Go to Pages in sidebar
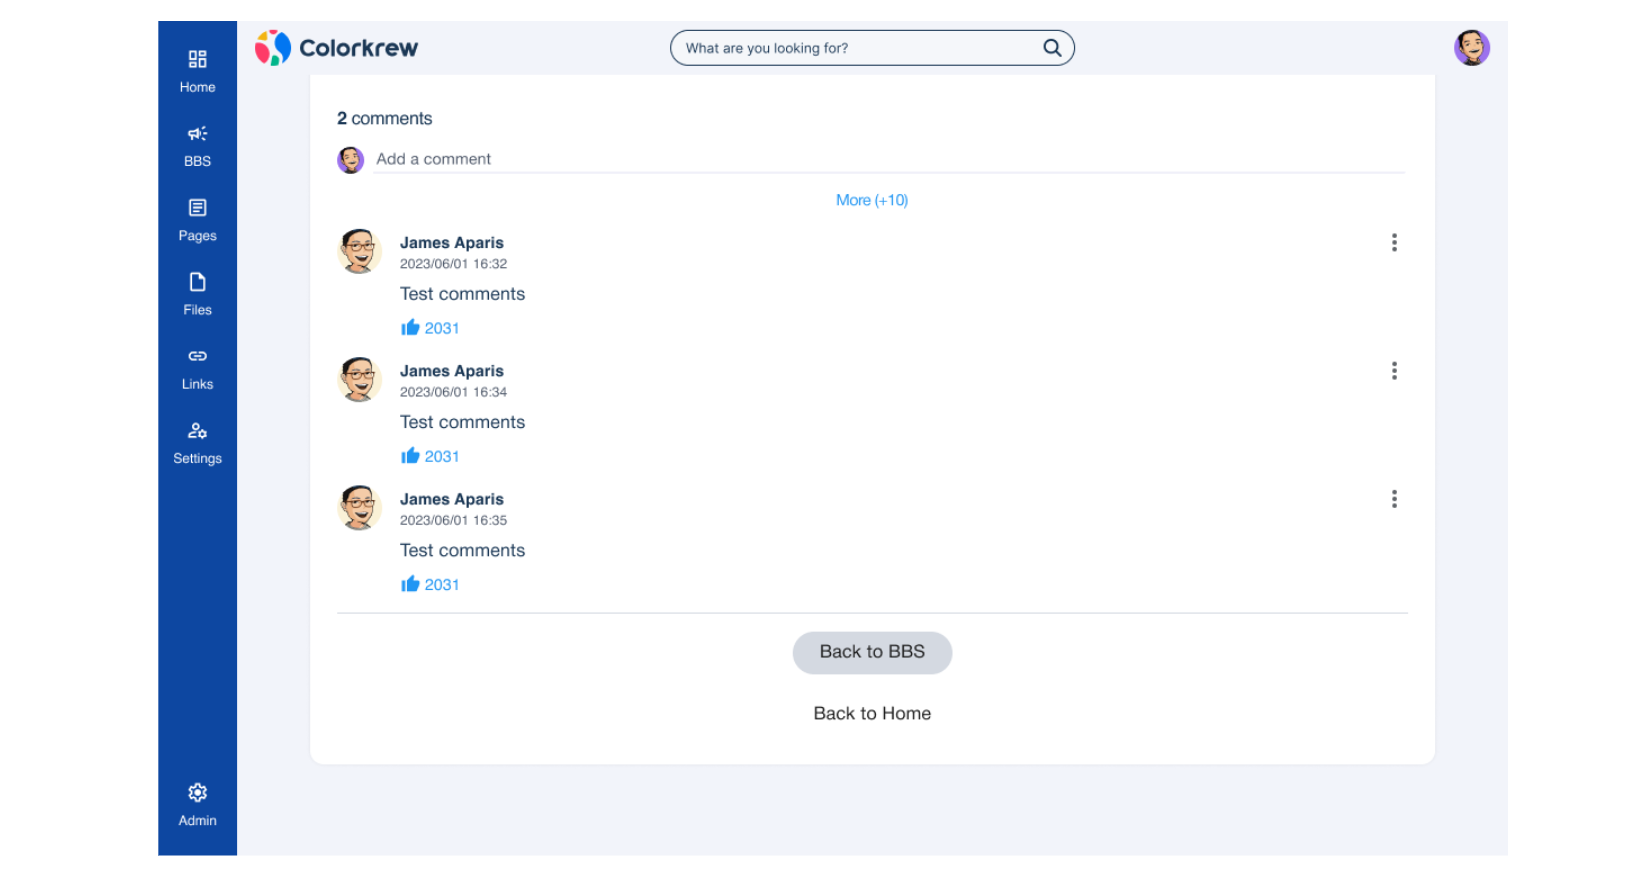The width and height of the screenshot is (1641, 875). (197, 220)
